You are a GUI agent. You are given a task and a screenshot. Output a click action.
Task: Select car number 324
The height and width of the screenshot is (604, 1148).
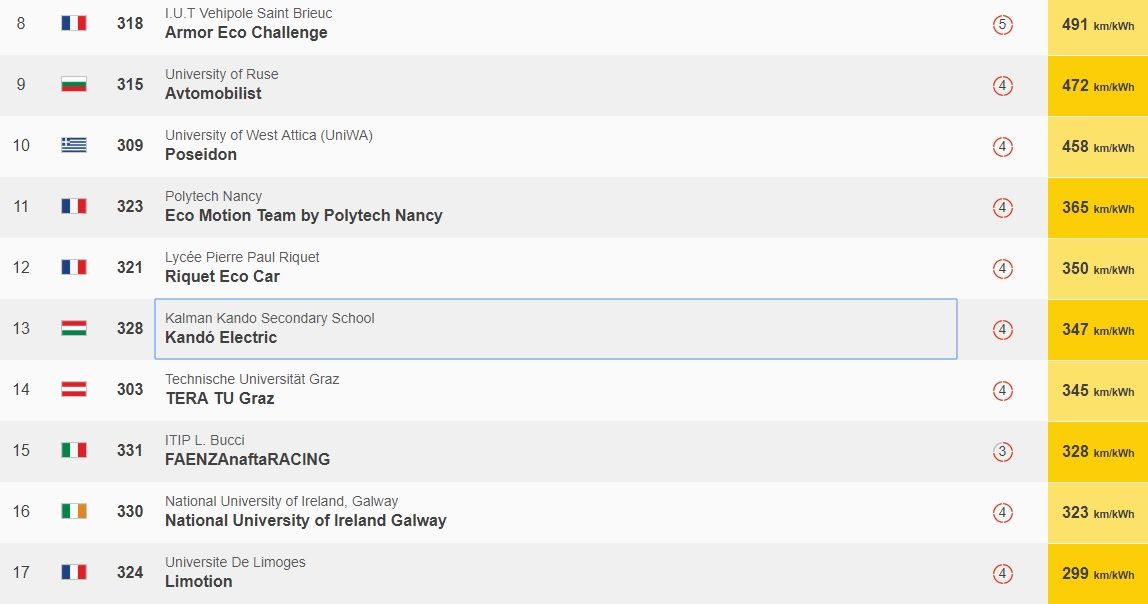tap(130, 572)
